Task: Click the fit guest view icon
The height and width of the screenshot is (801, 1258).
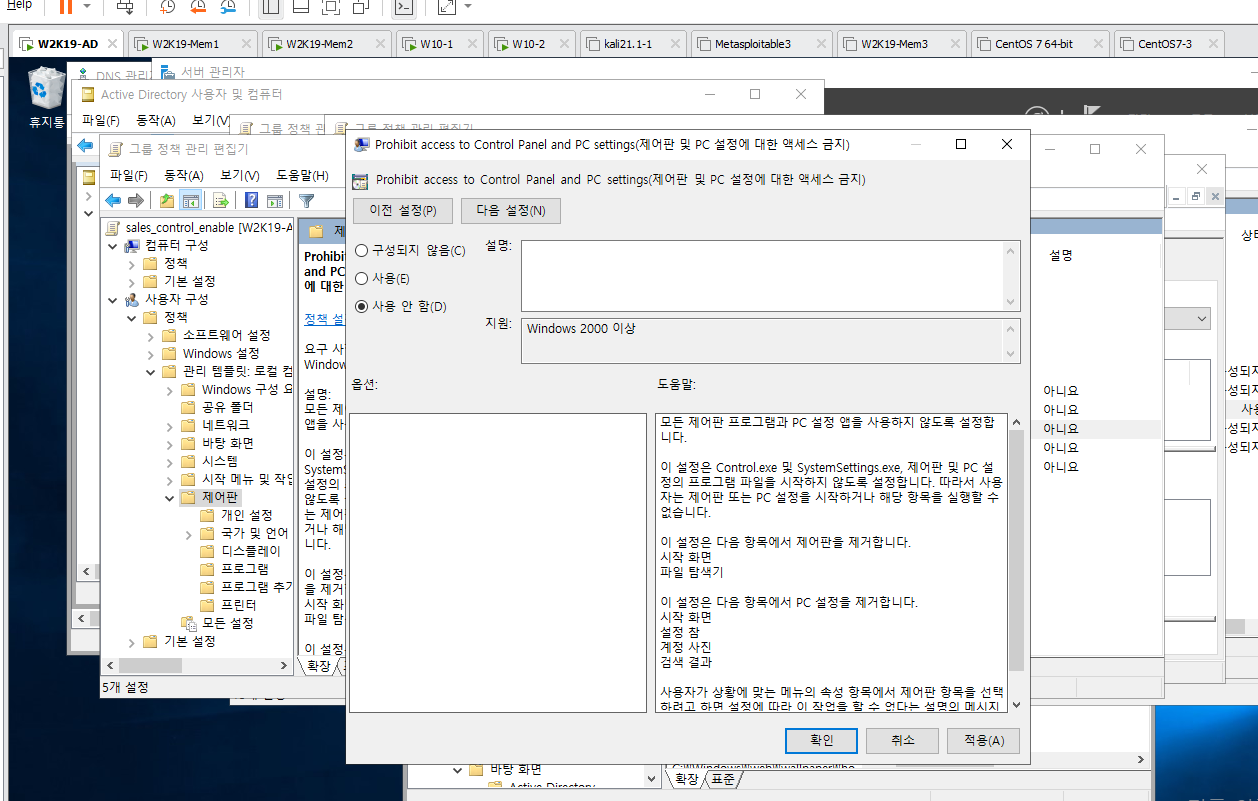Action: point(331,7)
